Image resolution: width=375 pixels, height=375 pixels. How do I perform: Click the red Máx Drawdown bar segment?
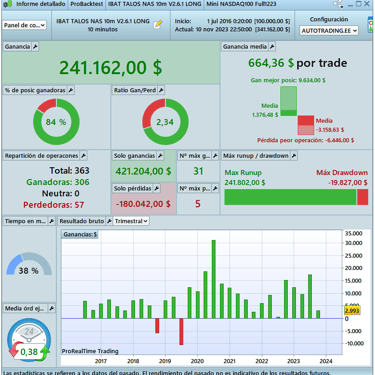(362, 197)
